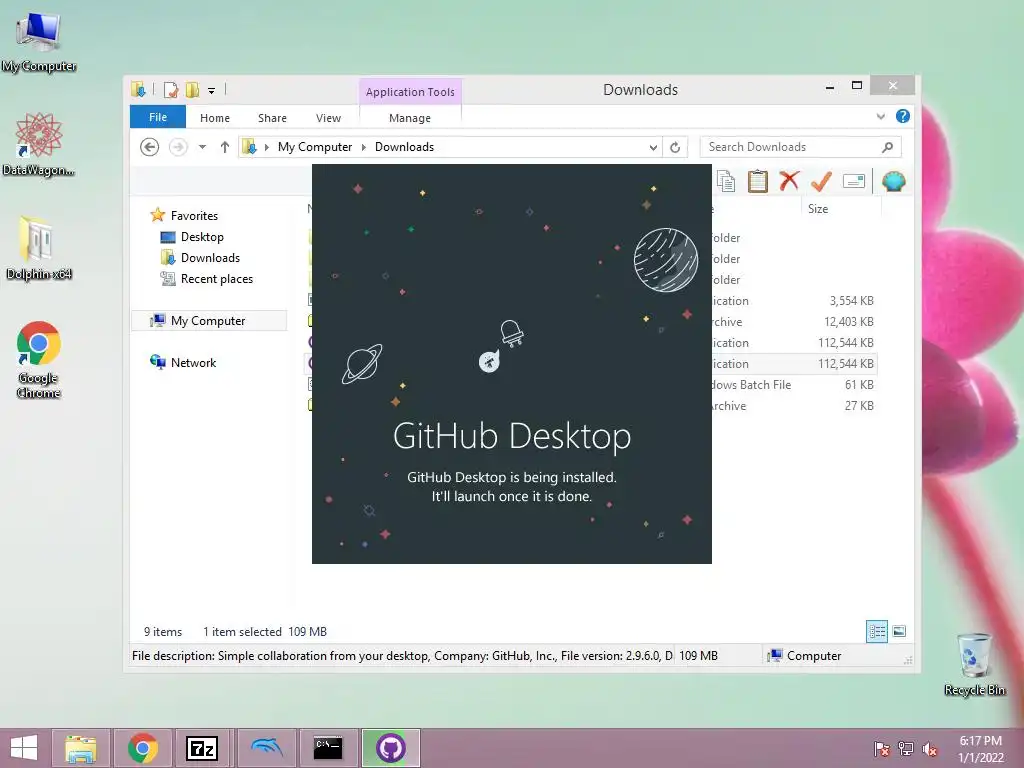Select My Computer in the navigation pane
1024x768 pixels.
208,321
